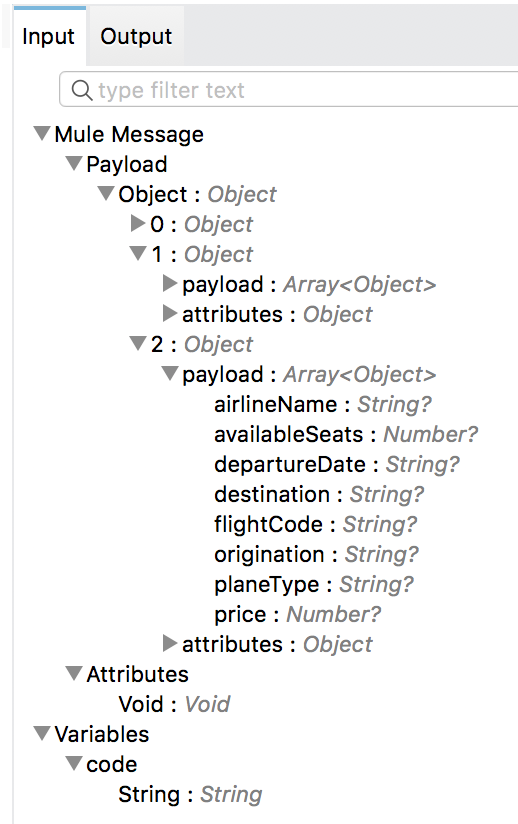Collapse the Payload tree node
This screenshot has height=824, width=518.
[x=74, y=163]
